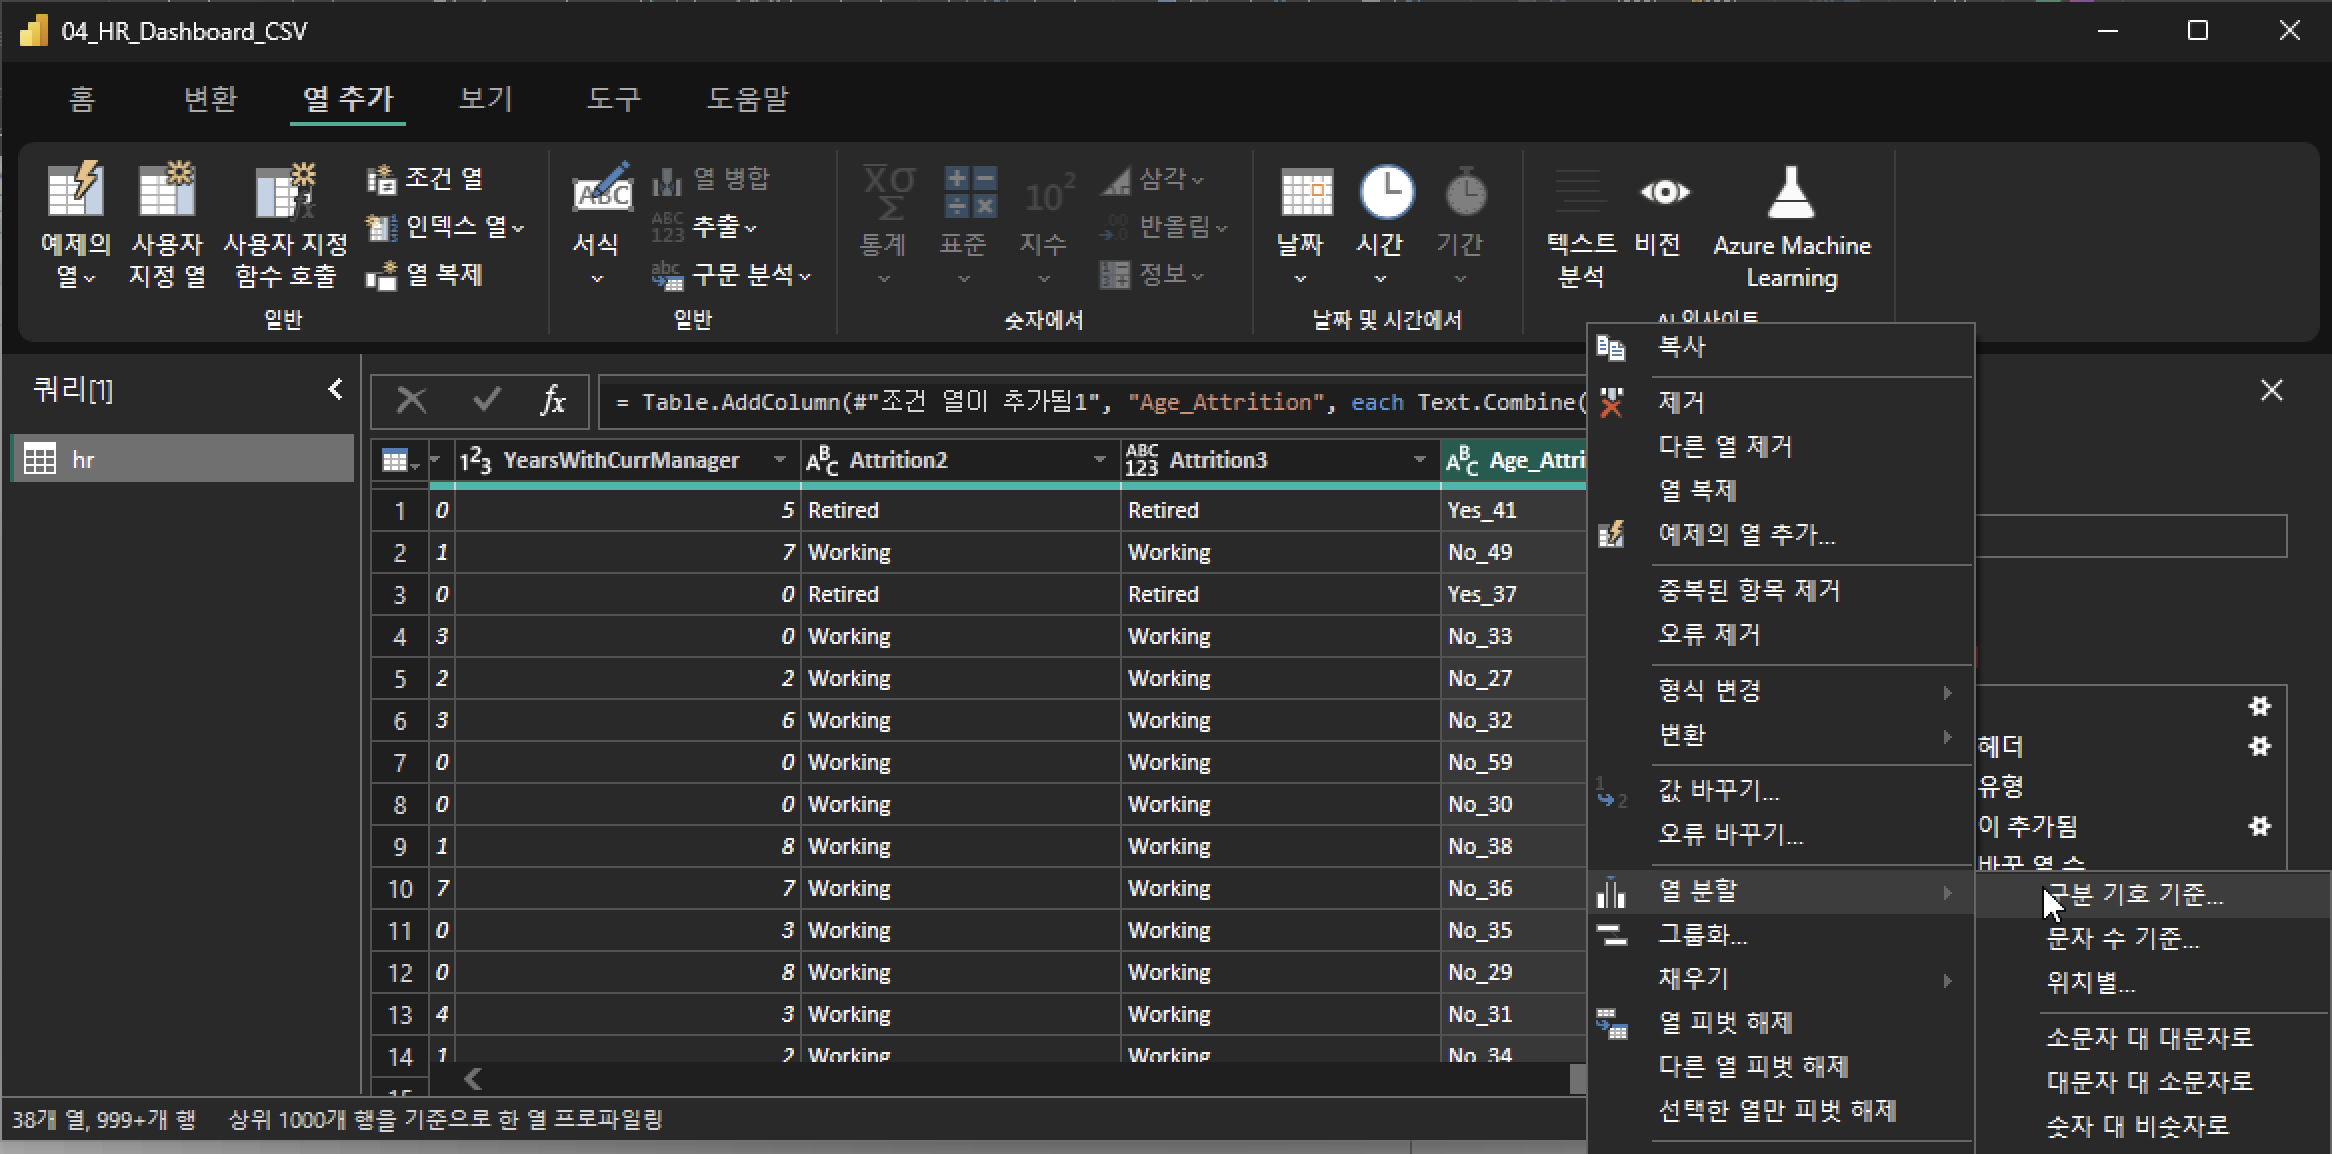This screenshot has height=1154, width=2332.
Task: Open the Attrition2 column filter dropdown
Action: pos(1099,460)
